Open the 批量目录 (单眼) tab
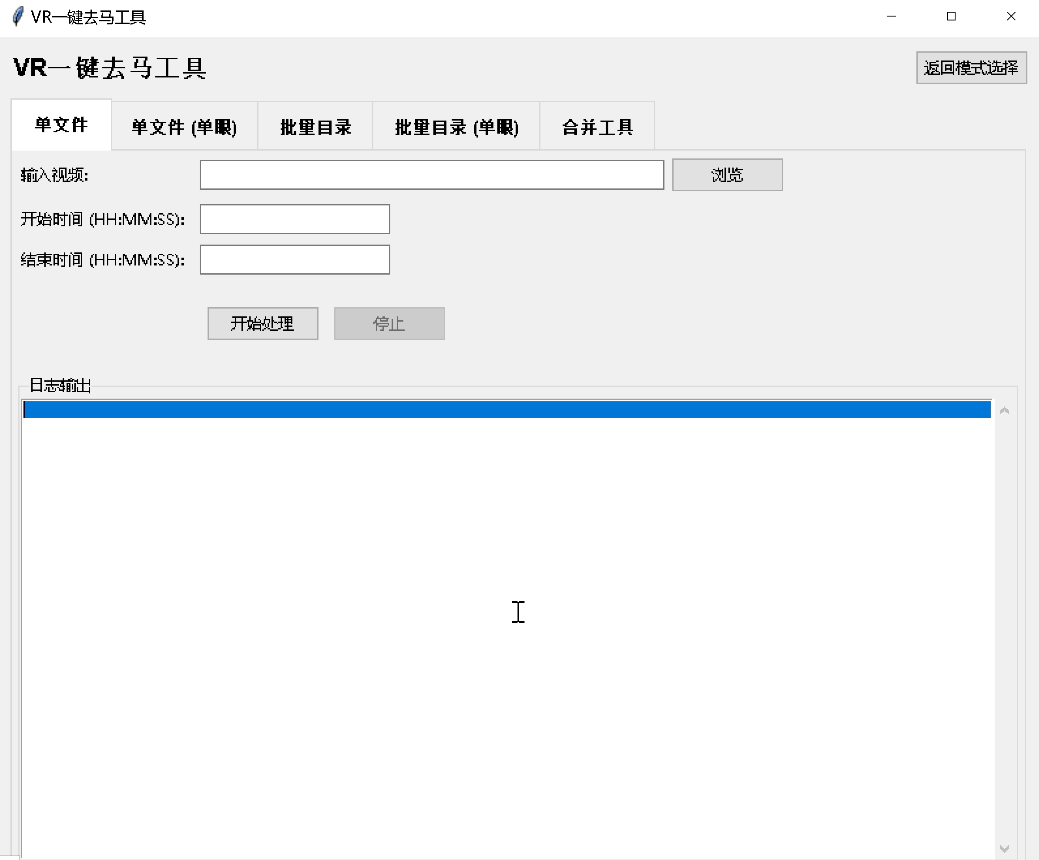The height and width of the screenshot is (860, 1039). click(x=457, y=127)
